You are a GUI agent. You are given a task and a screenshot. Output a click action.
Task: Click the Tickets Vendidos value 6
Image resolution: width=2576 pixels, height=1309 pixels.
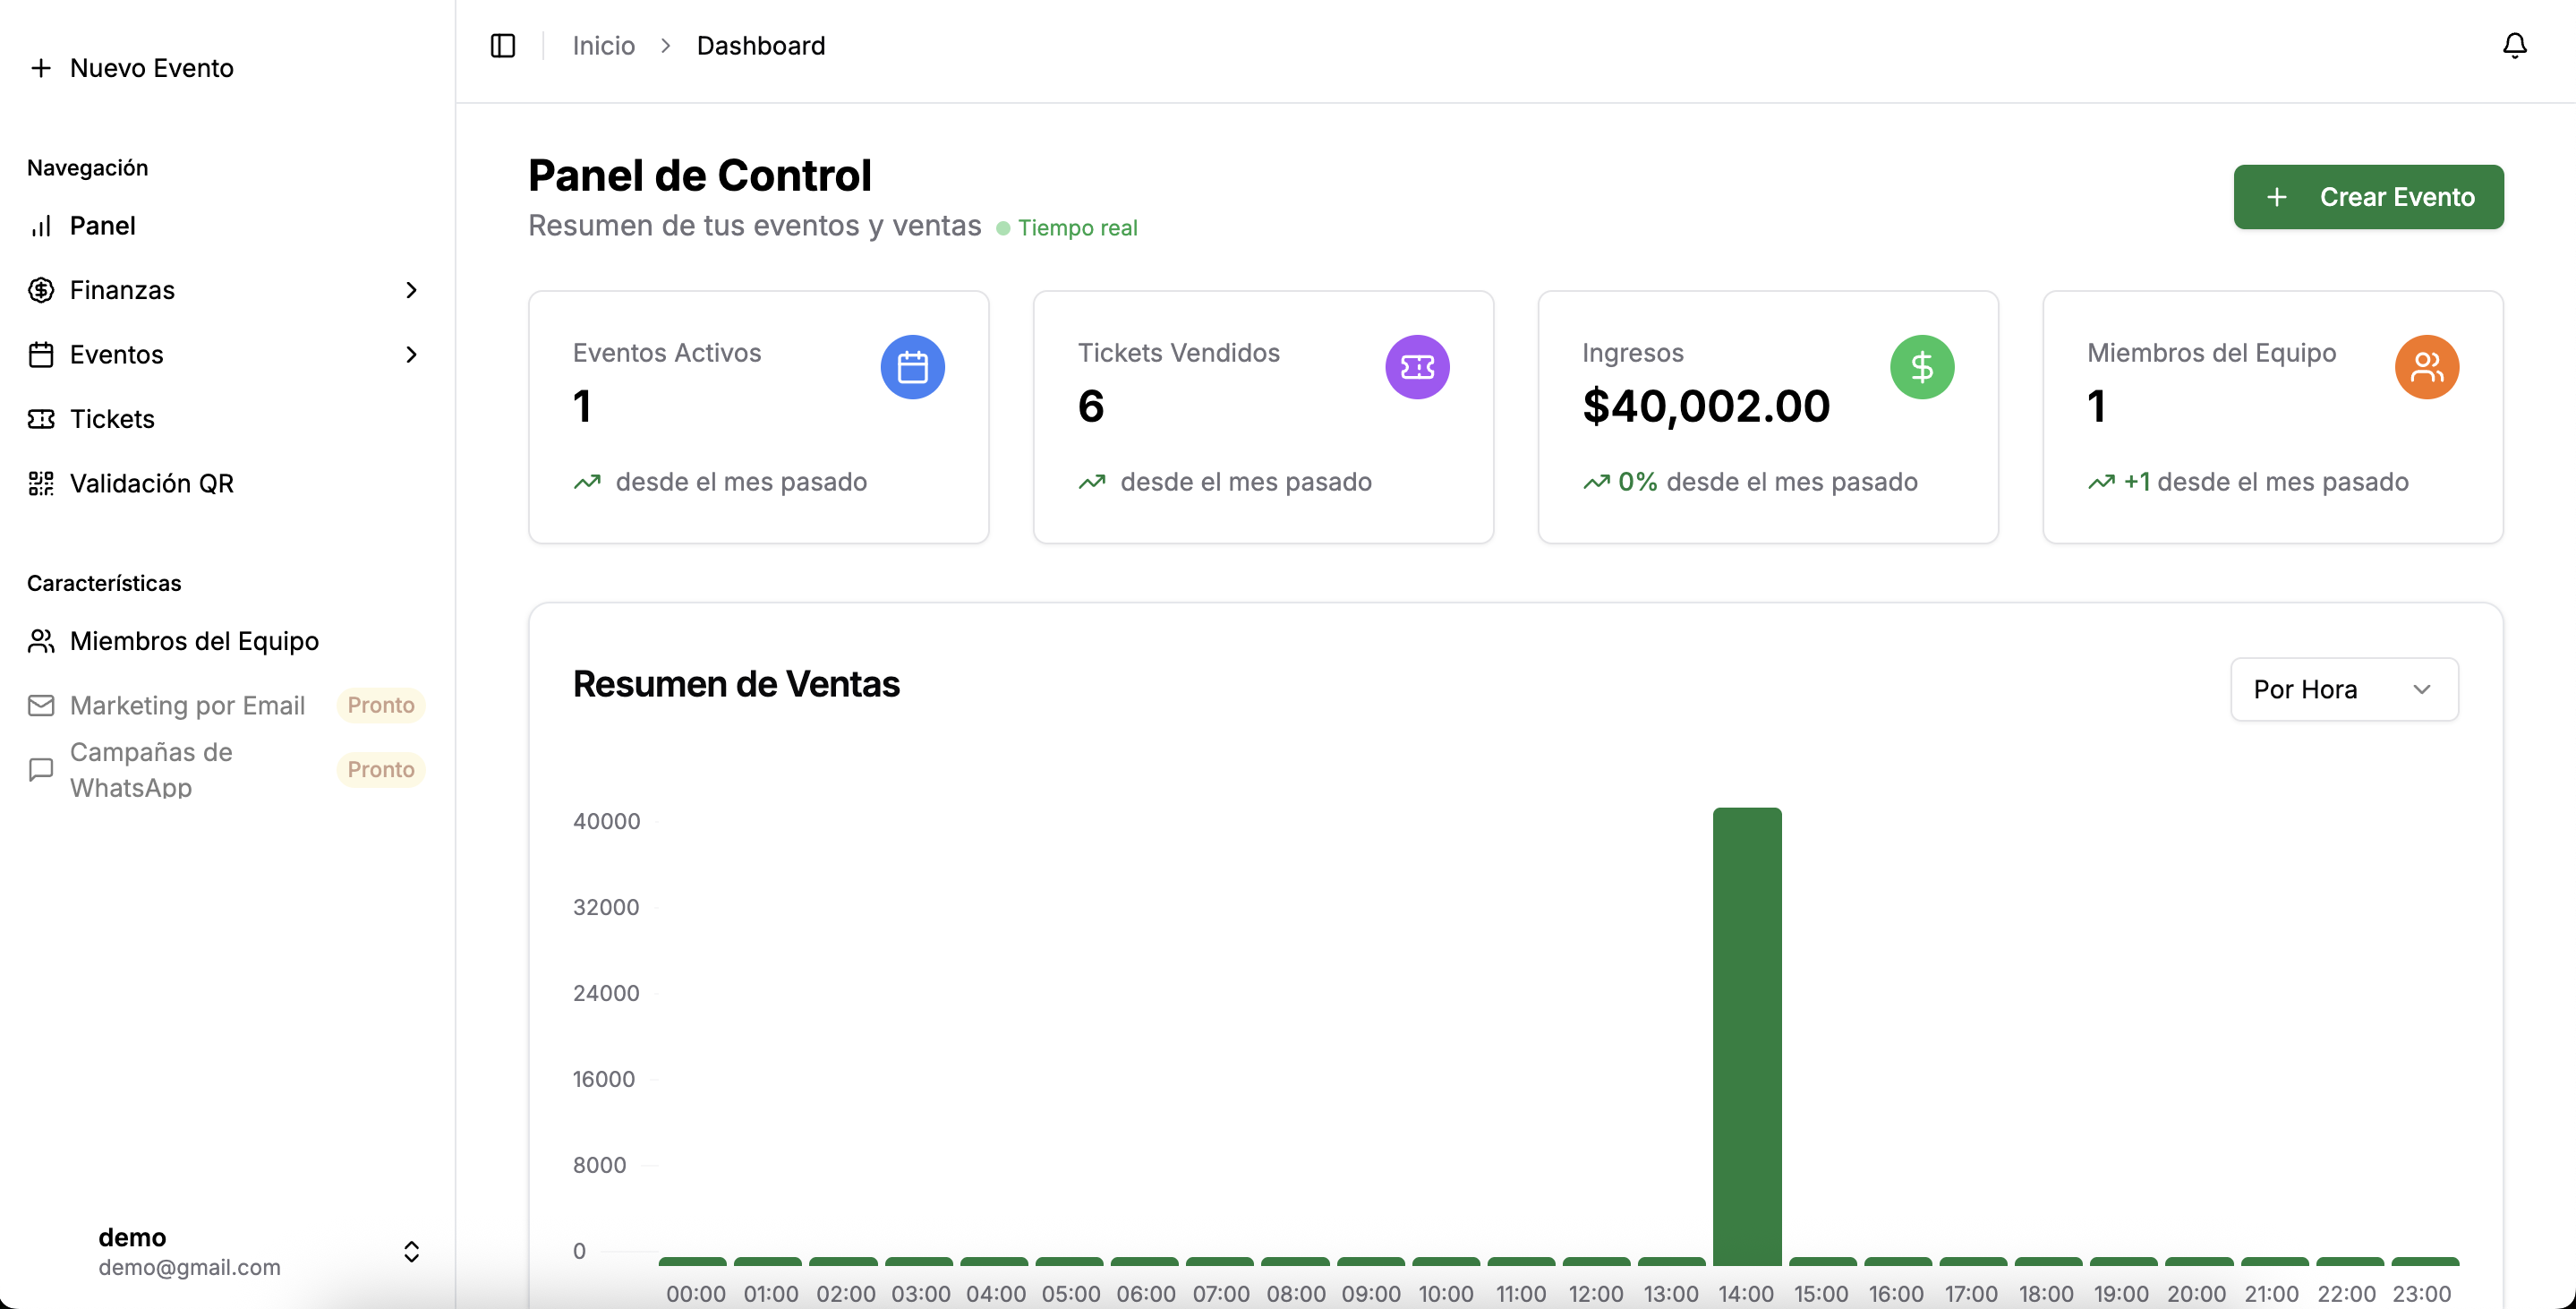point(1091,407)
